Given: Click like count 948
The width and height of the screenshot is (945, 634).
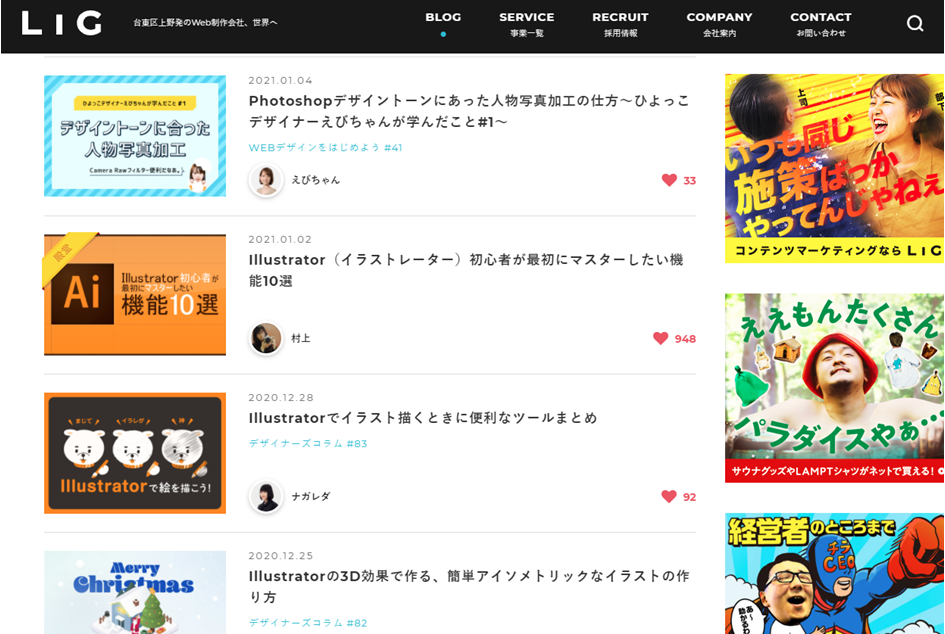Looking at the screenshot, I should pyautogui.click(x=685, y=339).
